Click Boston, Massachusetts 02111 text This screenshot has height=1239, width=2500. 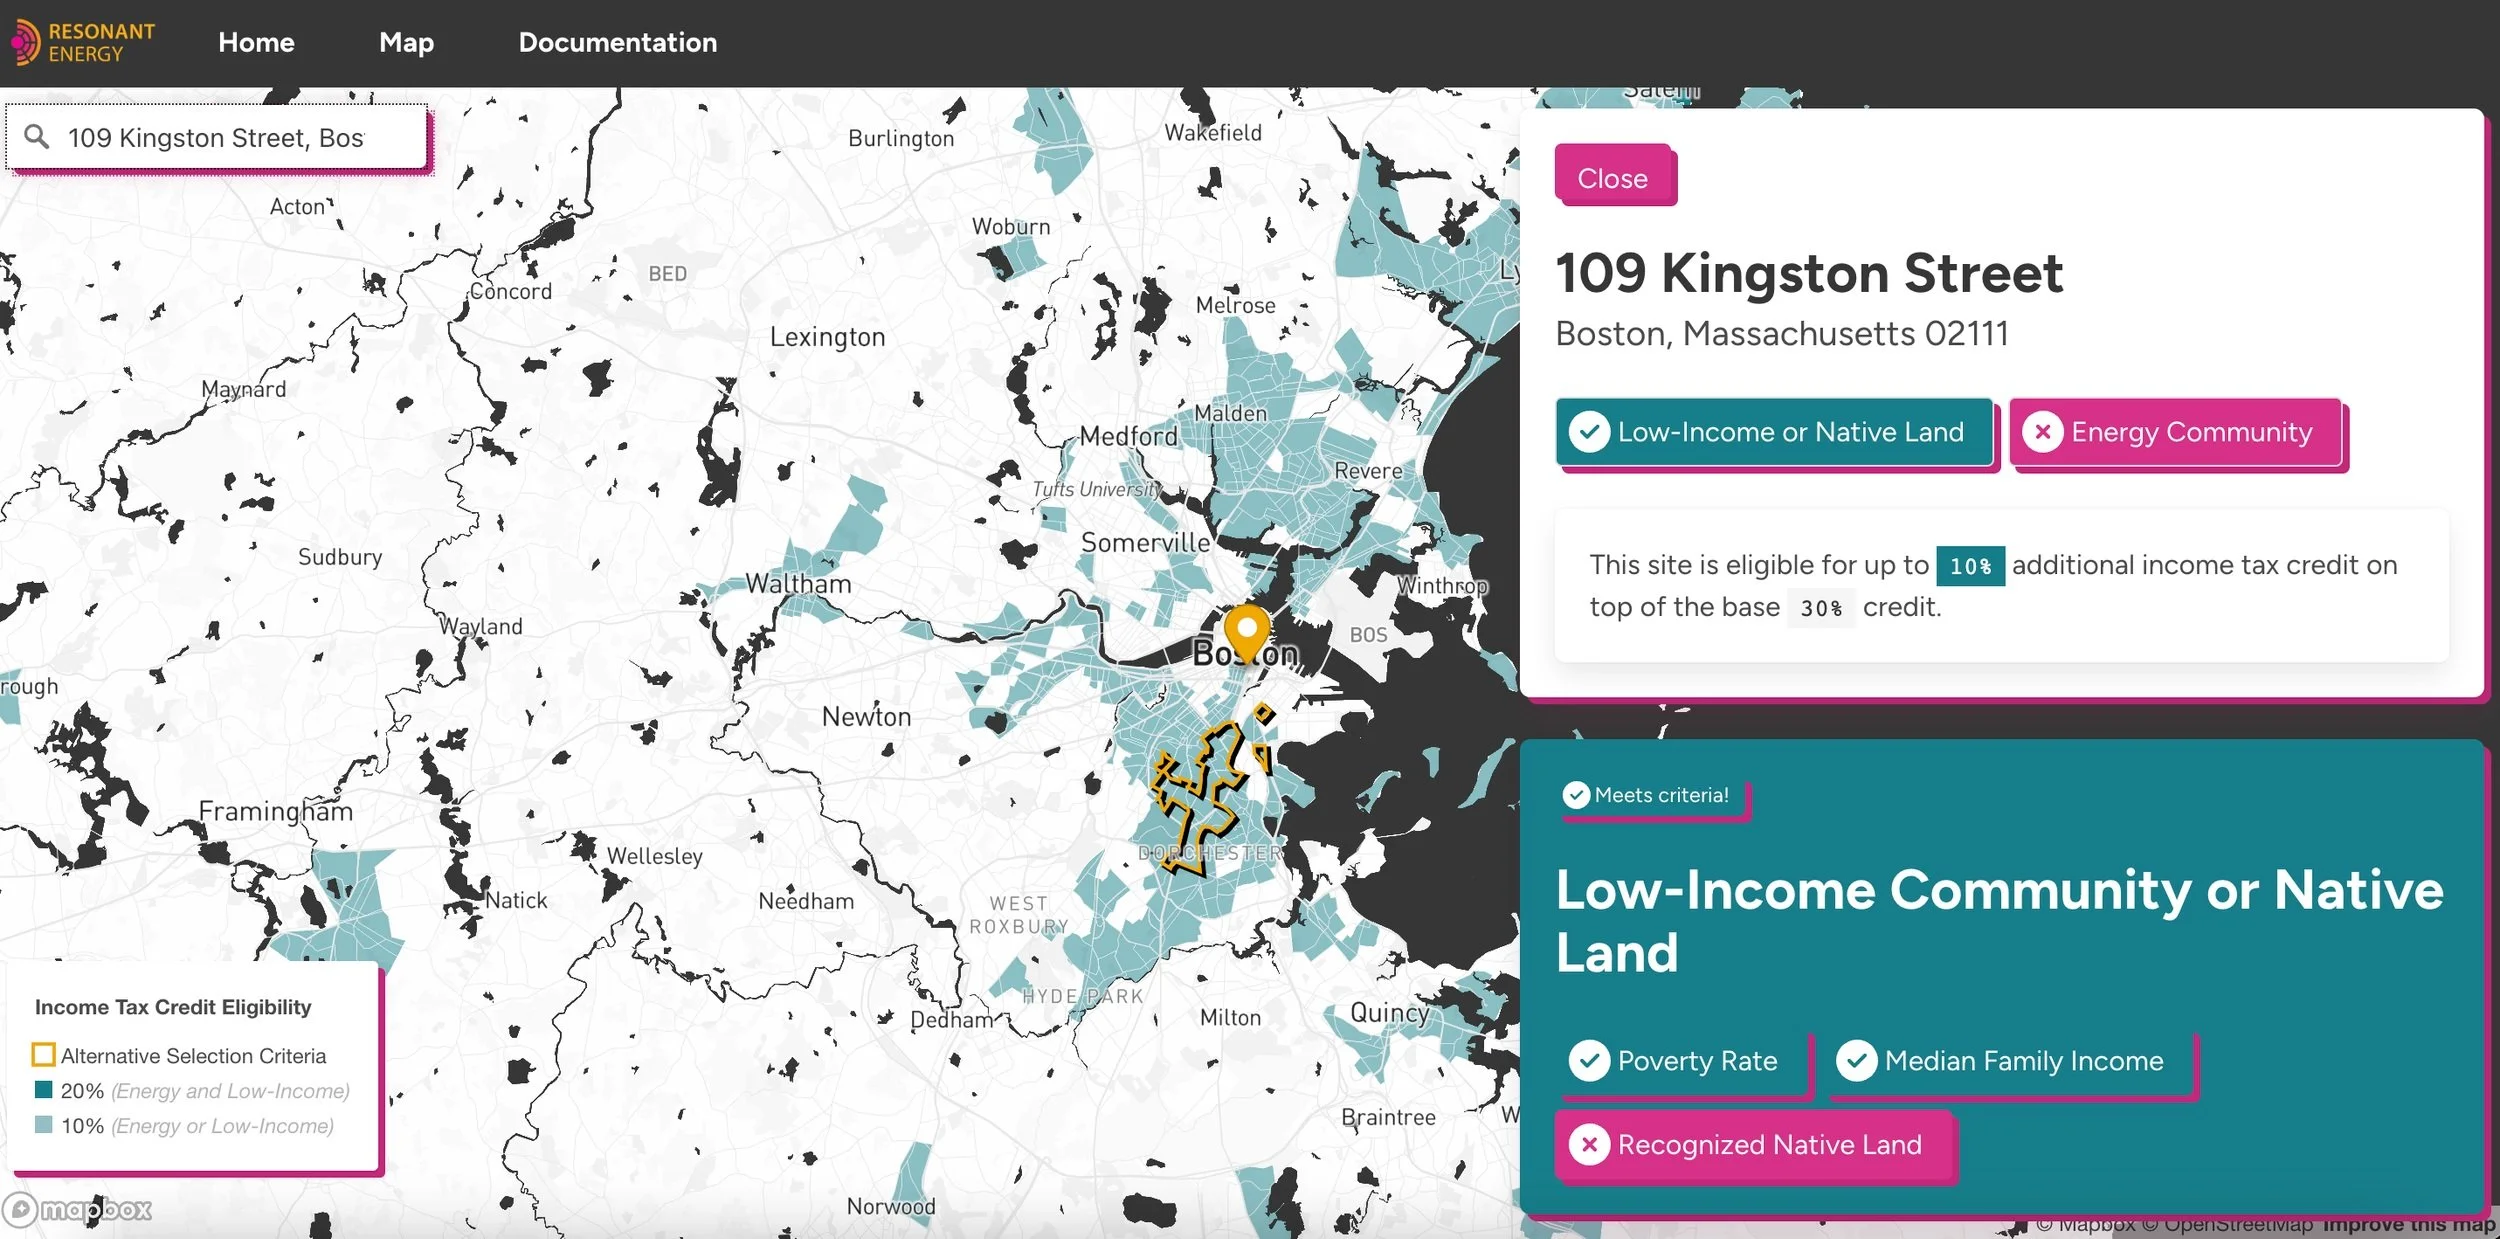click(1781, 333)
